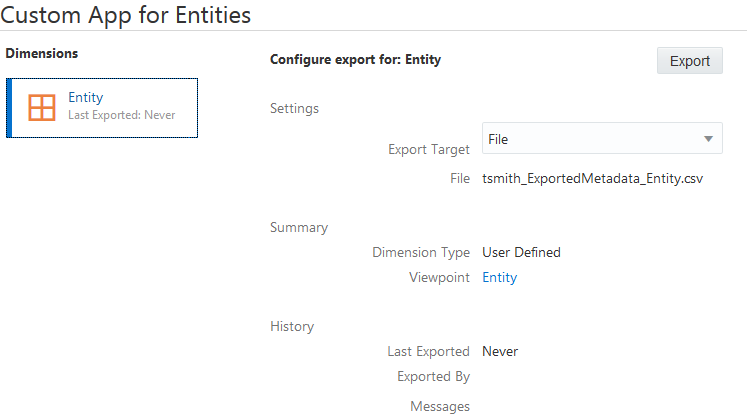Click the Export Target field label
The image size is (748, 416).
pos(428,149)
